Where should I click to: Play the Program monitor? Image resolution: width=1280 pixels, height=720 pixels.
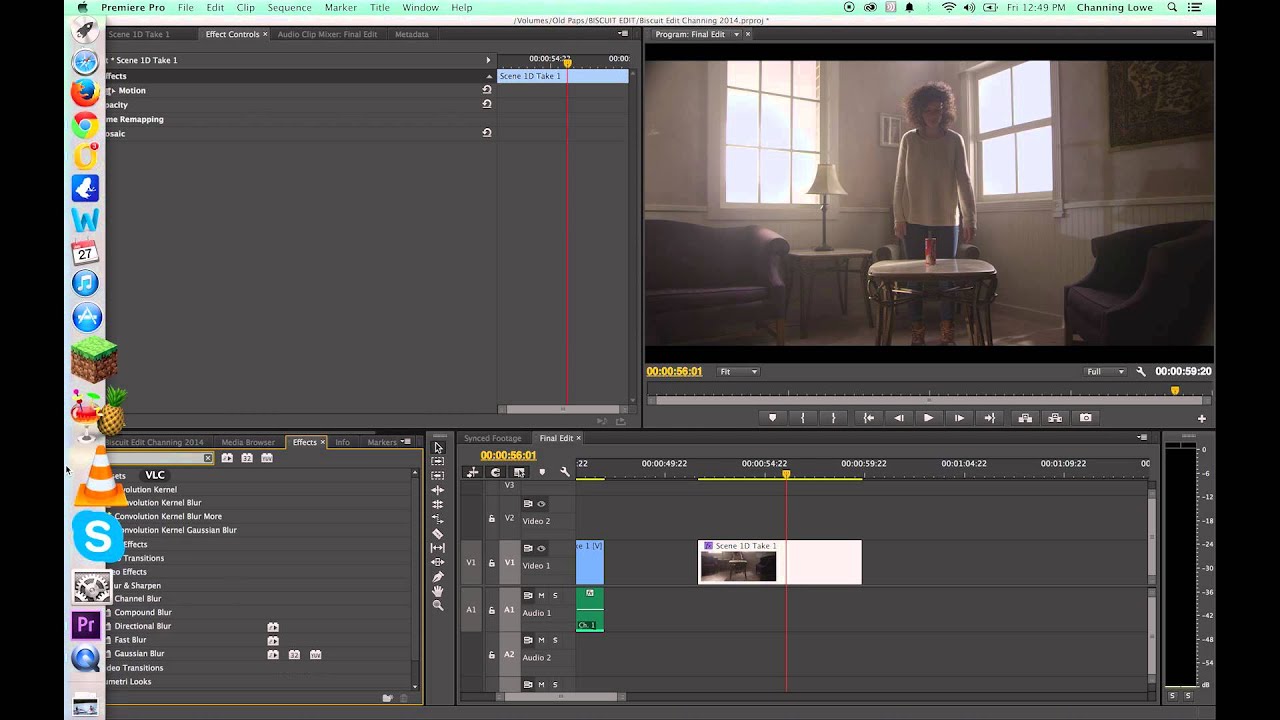pyautogui.click(x=928, y=418)
